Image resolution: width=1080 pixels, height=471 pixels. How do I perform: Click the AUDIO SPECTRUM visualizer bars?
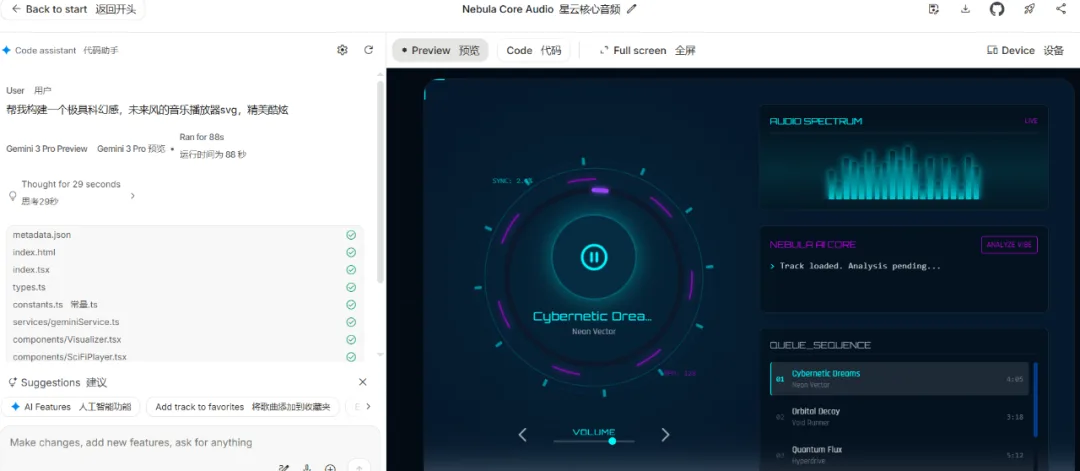click(904, 173)
